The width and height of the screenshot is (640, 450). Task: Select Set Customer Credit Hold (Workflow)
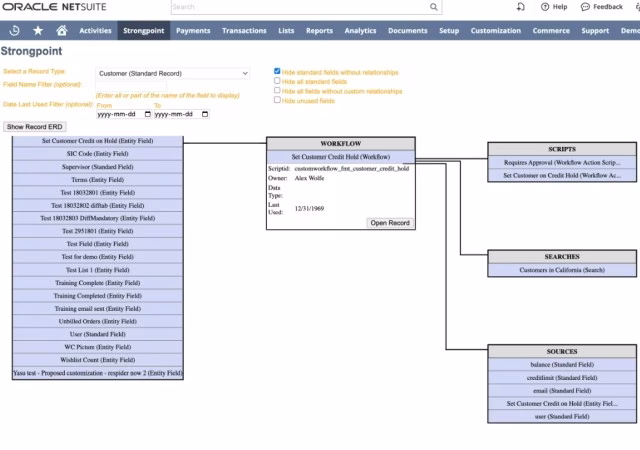341,157
